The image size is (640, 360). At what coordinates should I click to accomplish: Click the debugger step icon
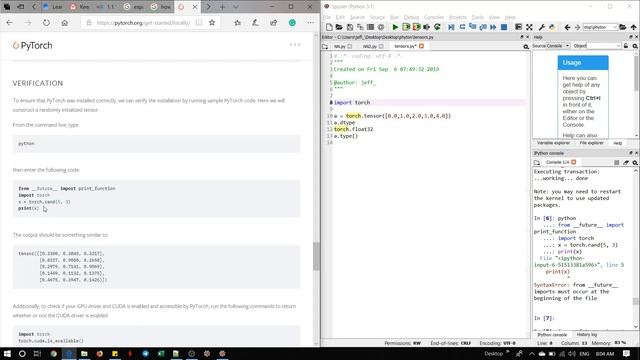pyautogui.click(x=462, y=27)
